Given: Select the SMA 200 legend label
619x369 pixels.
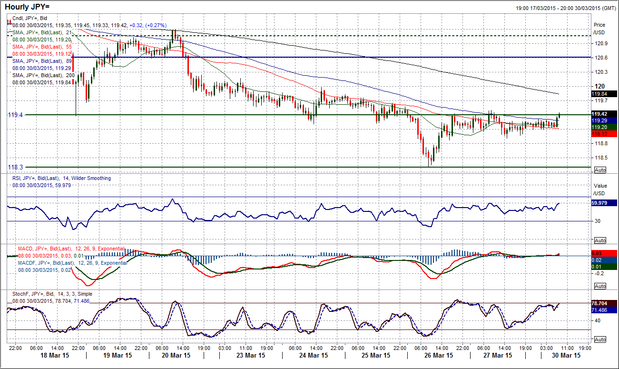Looking at the screenshot, I should 42,75.
